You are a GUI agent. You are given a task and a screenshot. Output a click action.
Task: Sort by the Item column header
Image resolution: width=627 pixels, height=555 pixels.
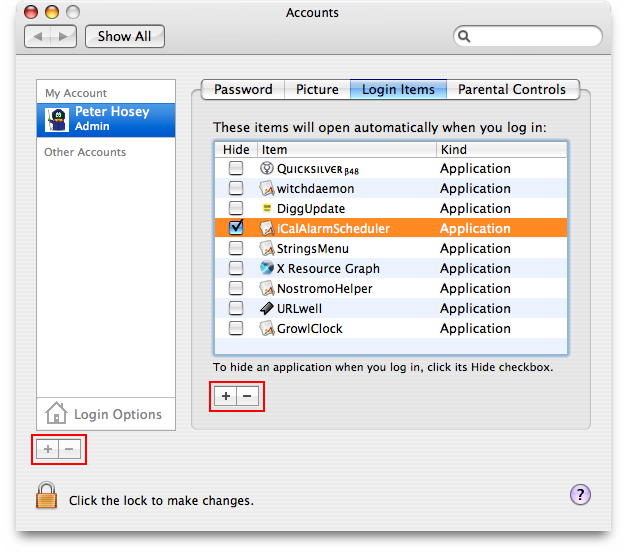click(347, 150)
